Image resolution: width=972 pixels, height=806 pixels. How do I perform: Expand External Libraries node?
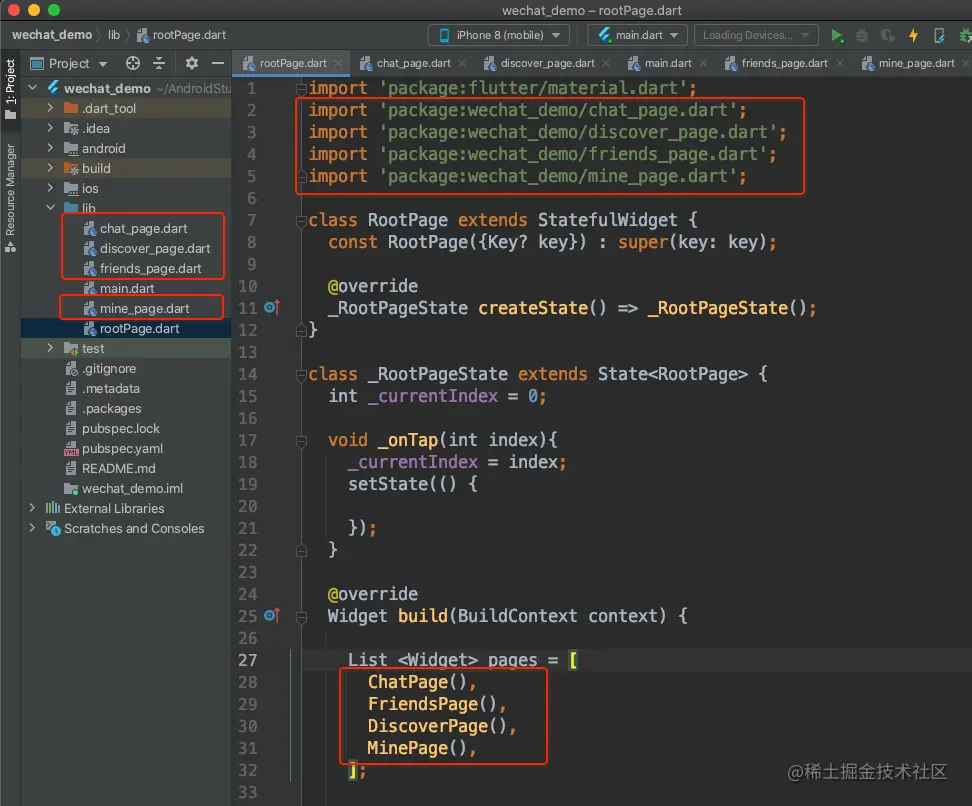coord(32,508)
